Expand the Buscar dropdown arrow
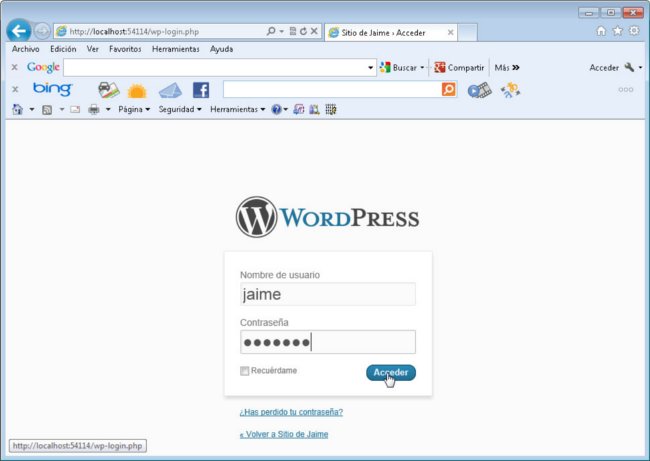Viewport: 650px width, 461px height. pyautogui.click(x=422, y=67)
